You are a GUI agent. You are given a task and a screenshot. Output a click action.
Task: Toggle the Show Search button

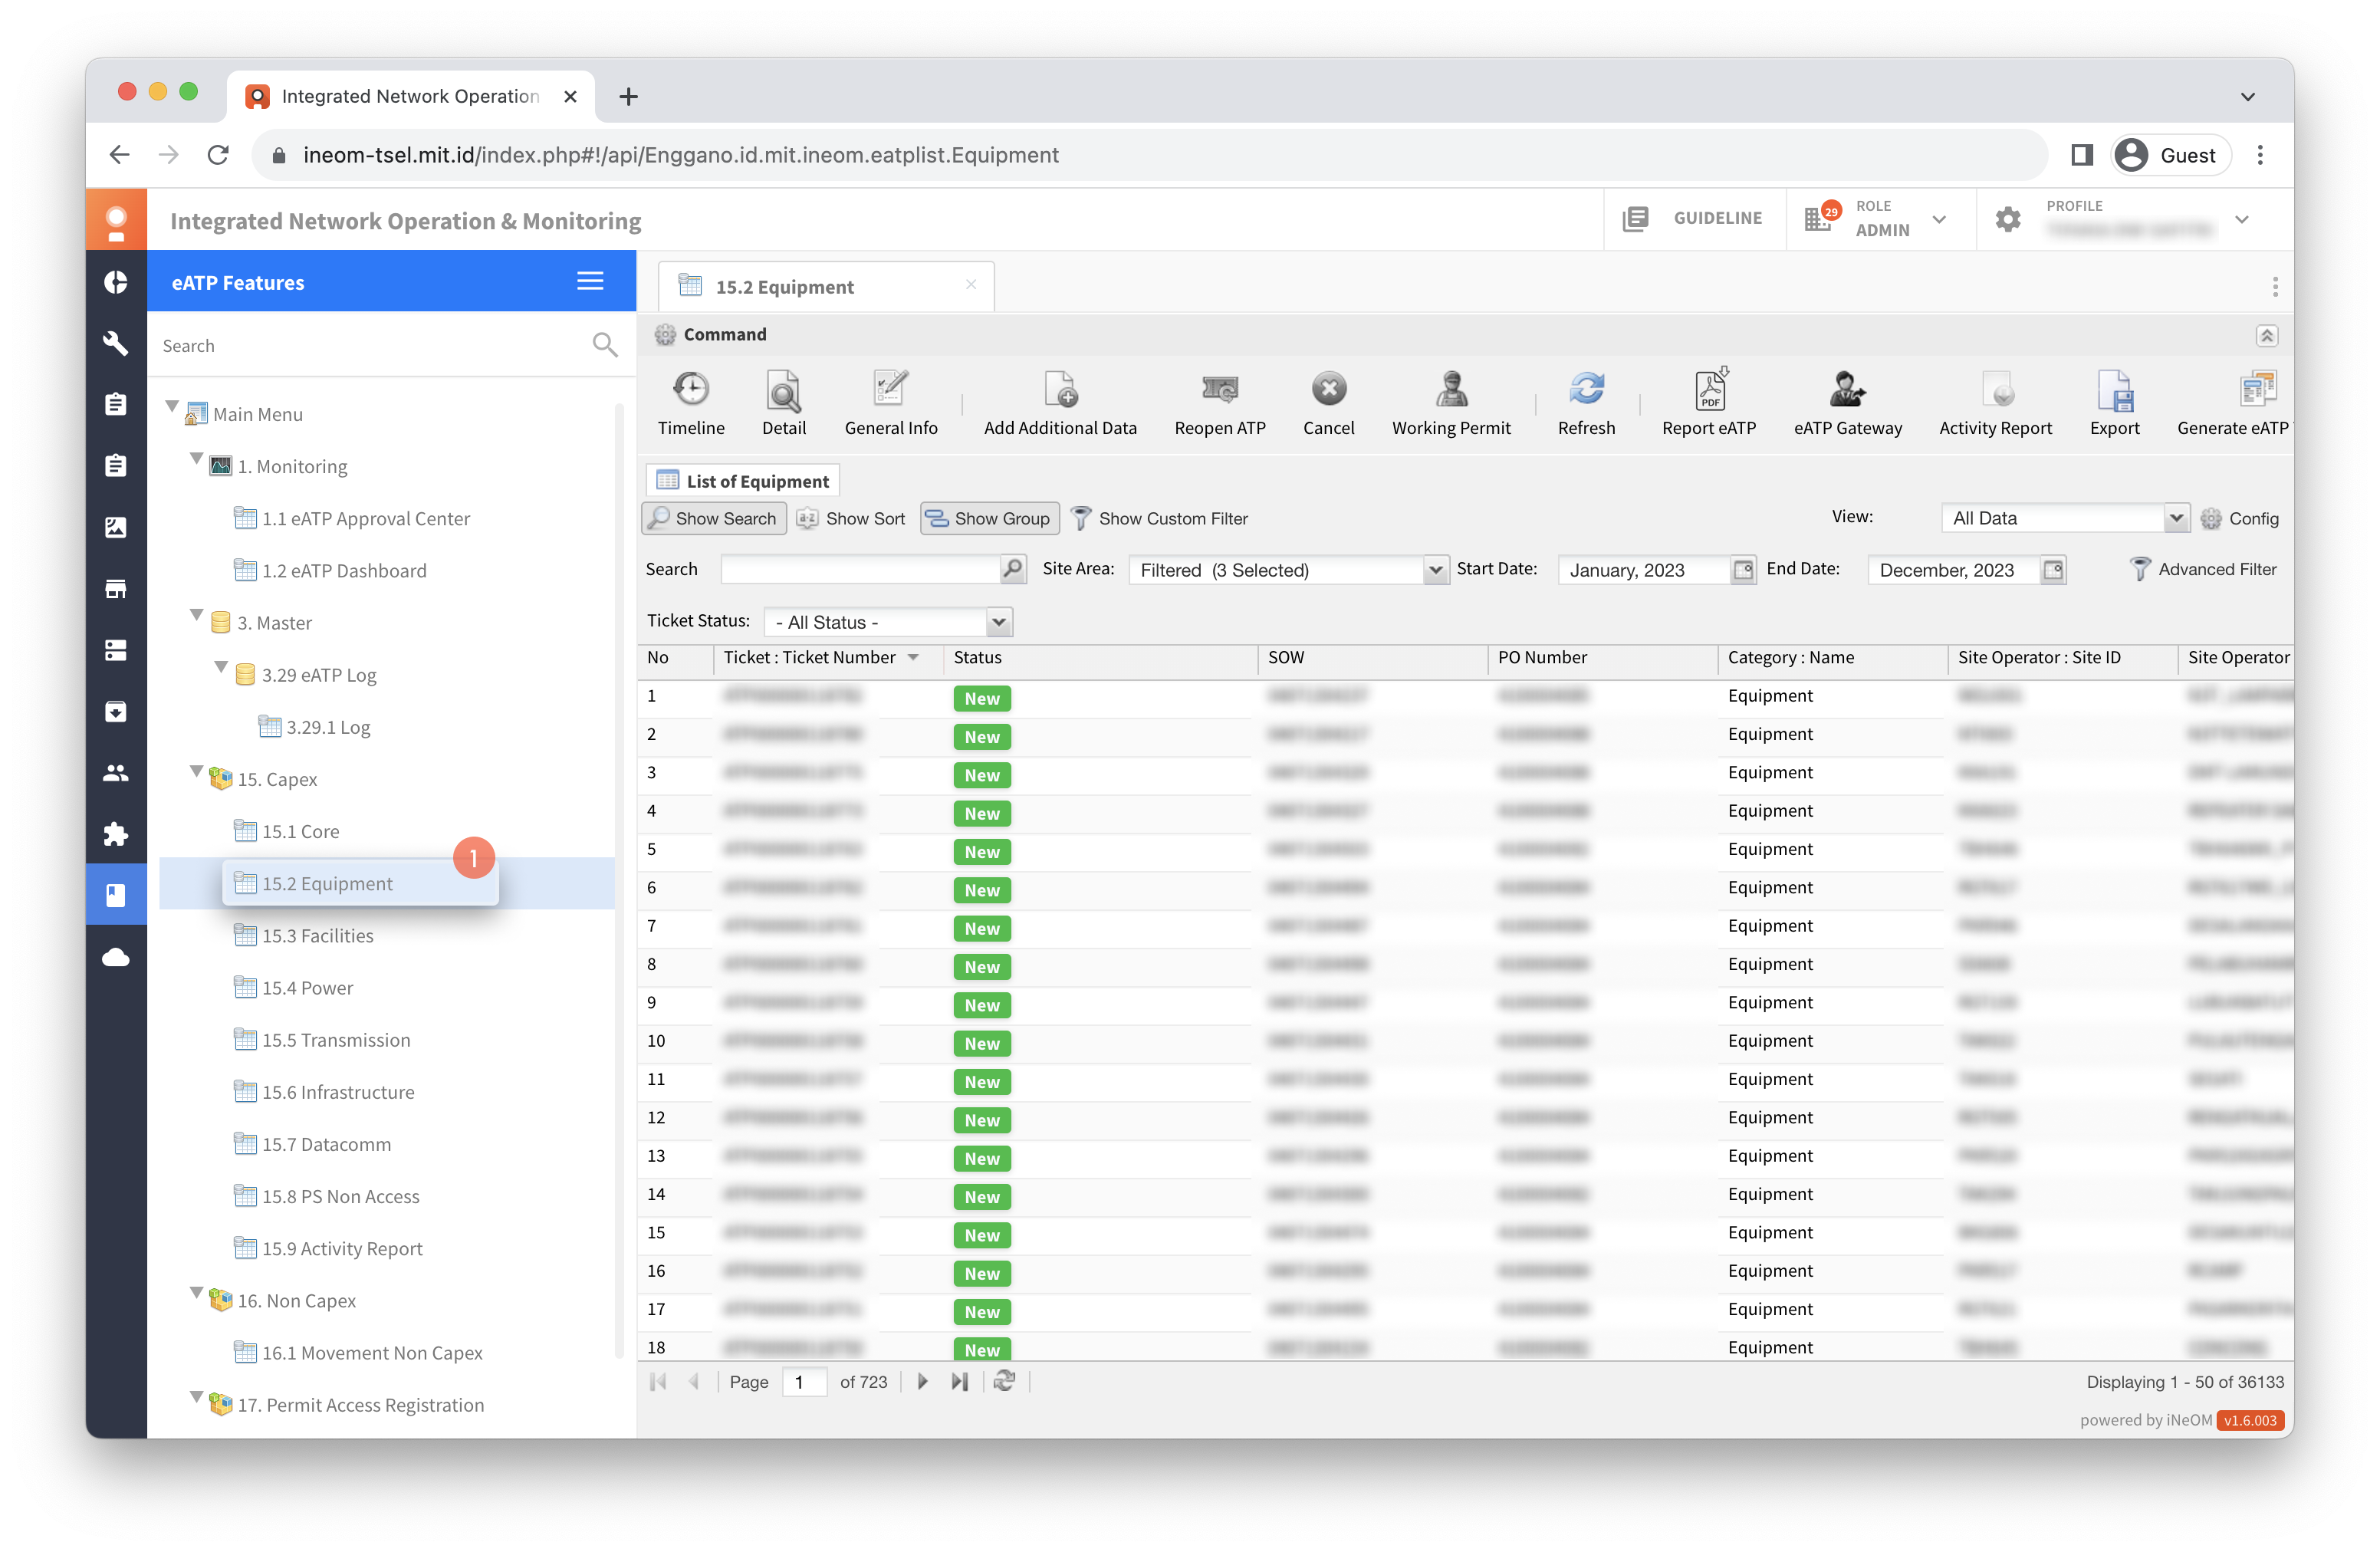click(x=713, y=518)
